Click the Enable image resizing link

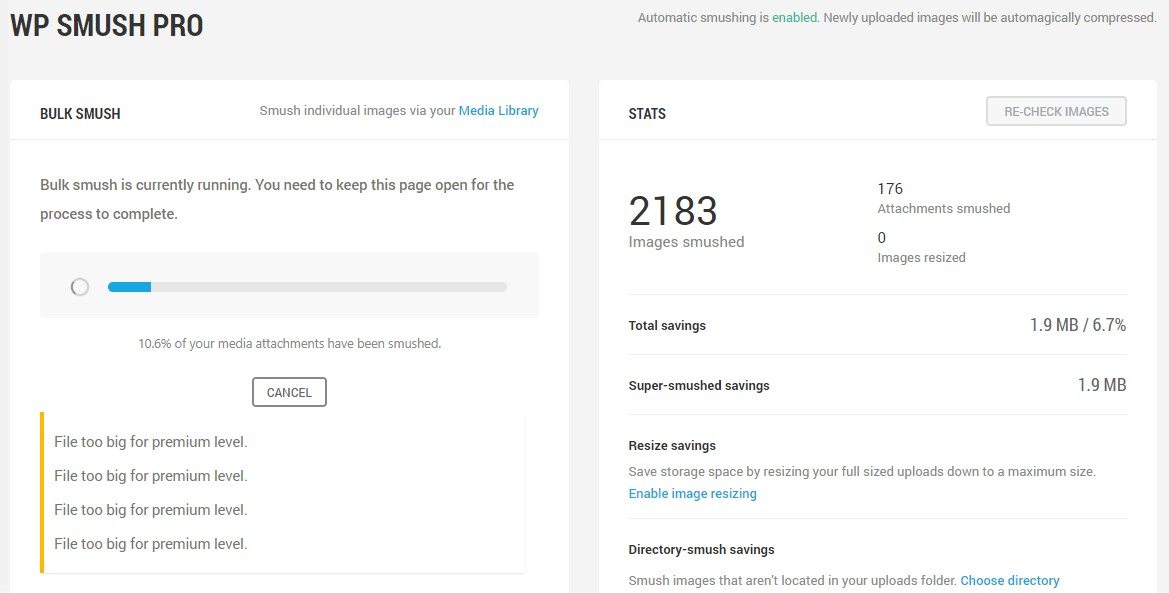pos(692,493)
